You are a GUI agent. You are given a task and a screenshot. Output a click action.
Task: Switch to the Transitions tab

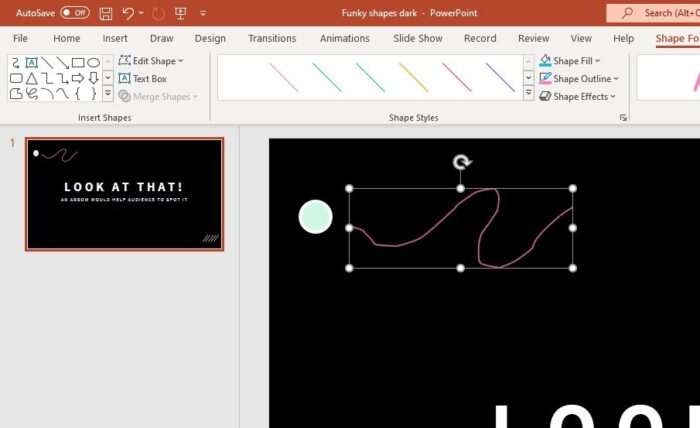tap(272, 38)
